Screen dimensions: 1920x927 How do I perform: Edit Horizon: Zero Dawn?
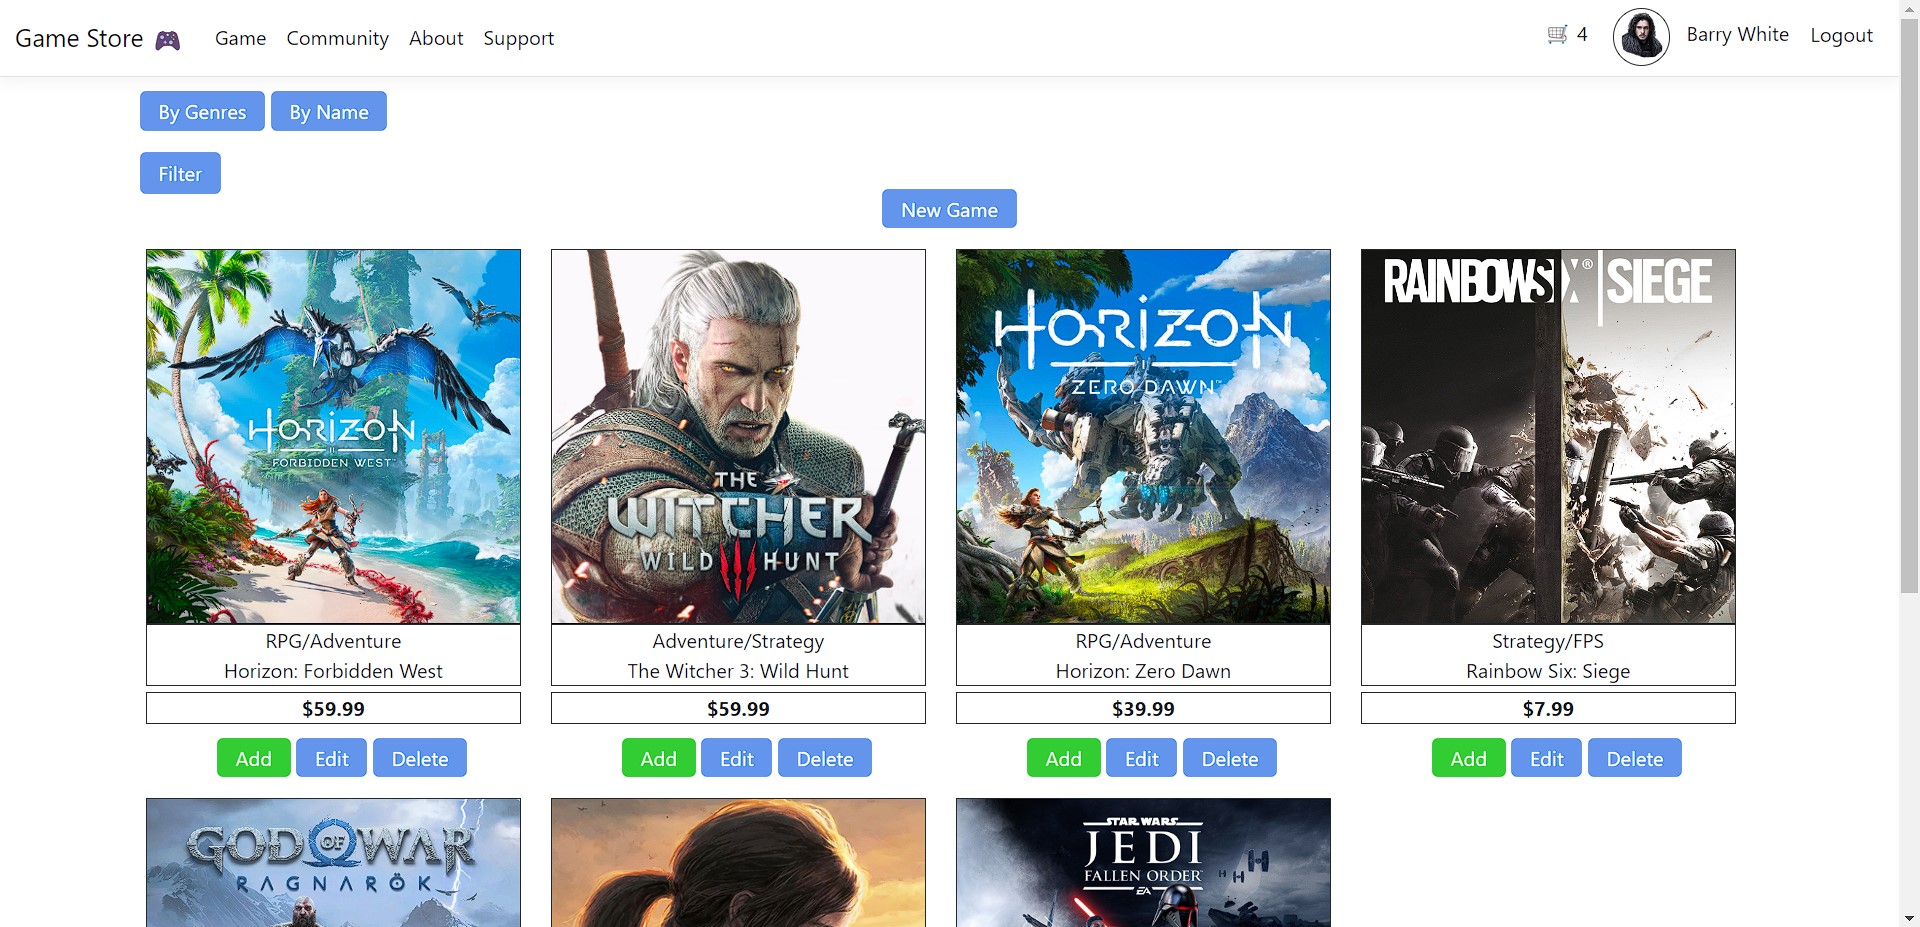[x=1142, y=758]
